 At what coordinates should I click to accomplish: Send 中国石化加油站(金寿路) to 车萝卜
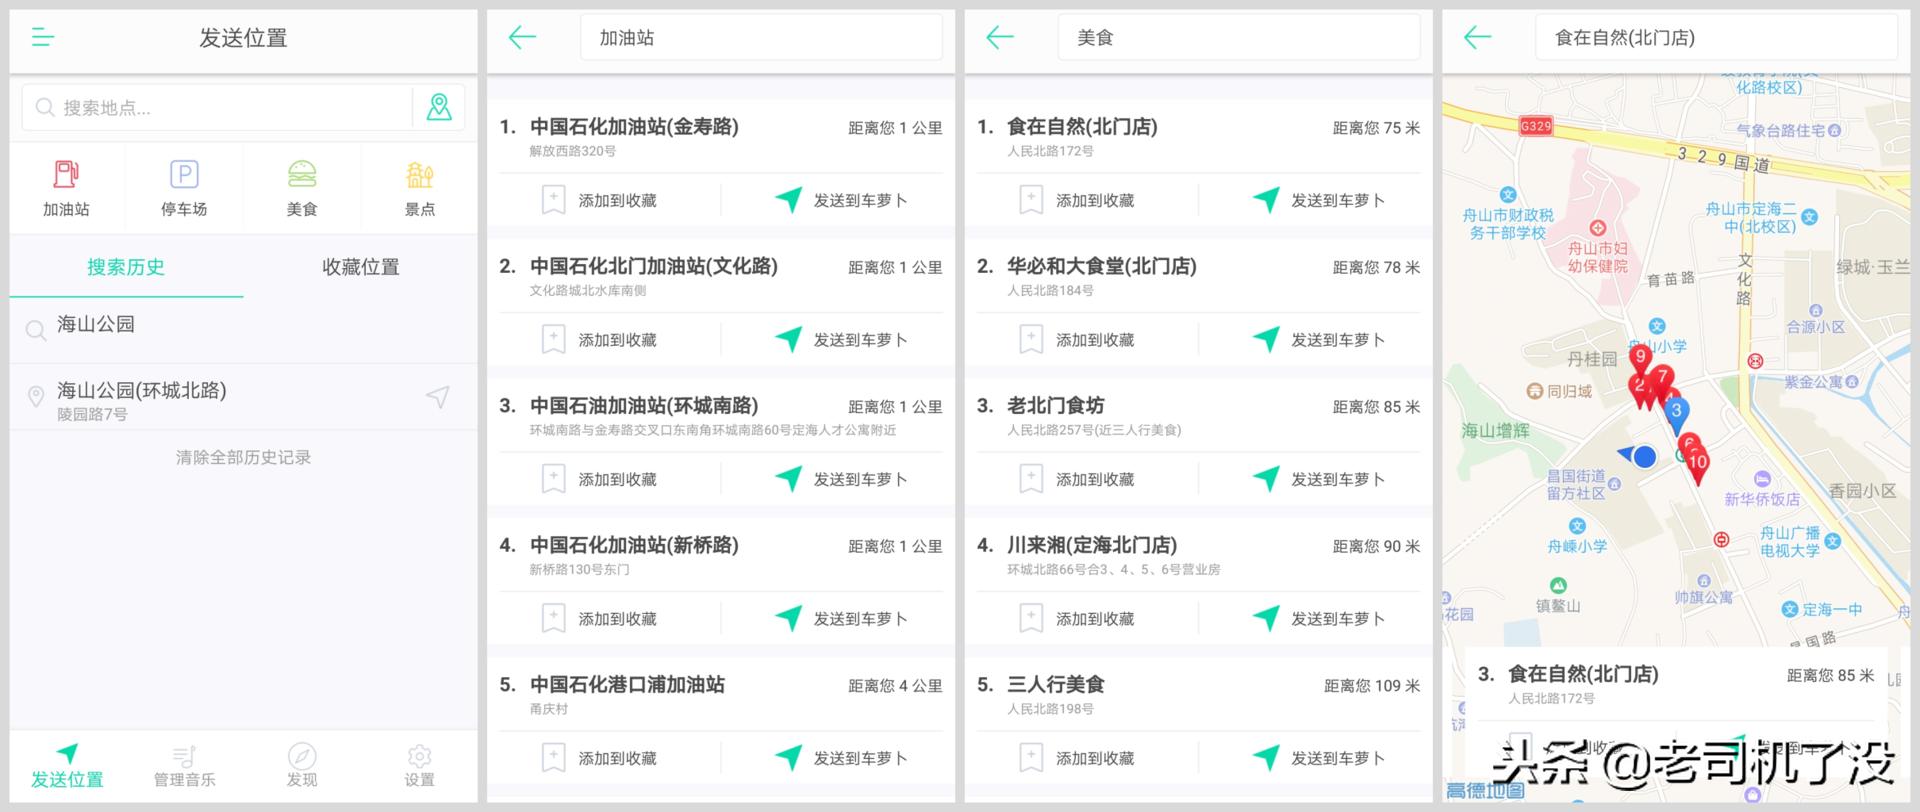841,200
